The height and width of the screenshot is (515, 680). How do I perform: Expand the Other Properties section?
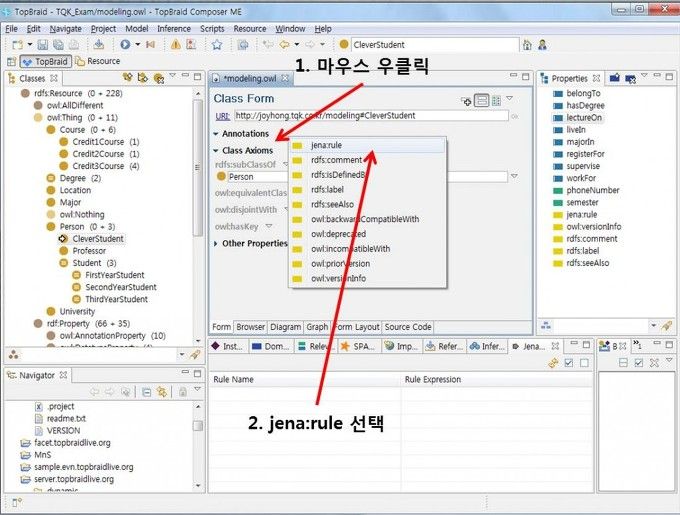tap(216, 244)
